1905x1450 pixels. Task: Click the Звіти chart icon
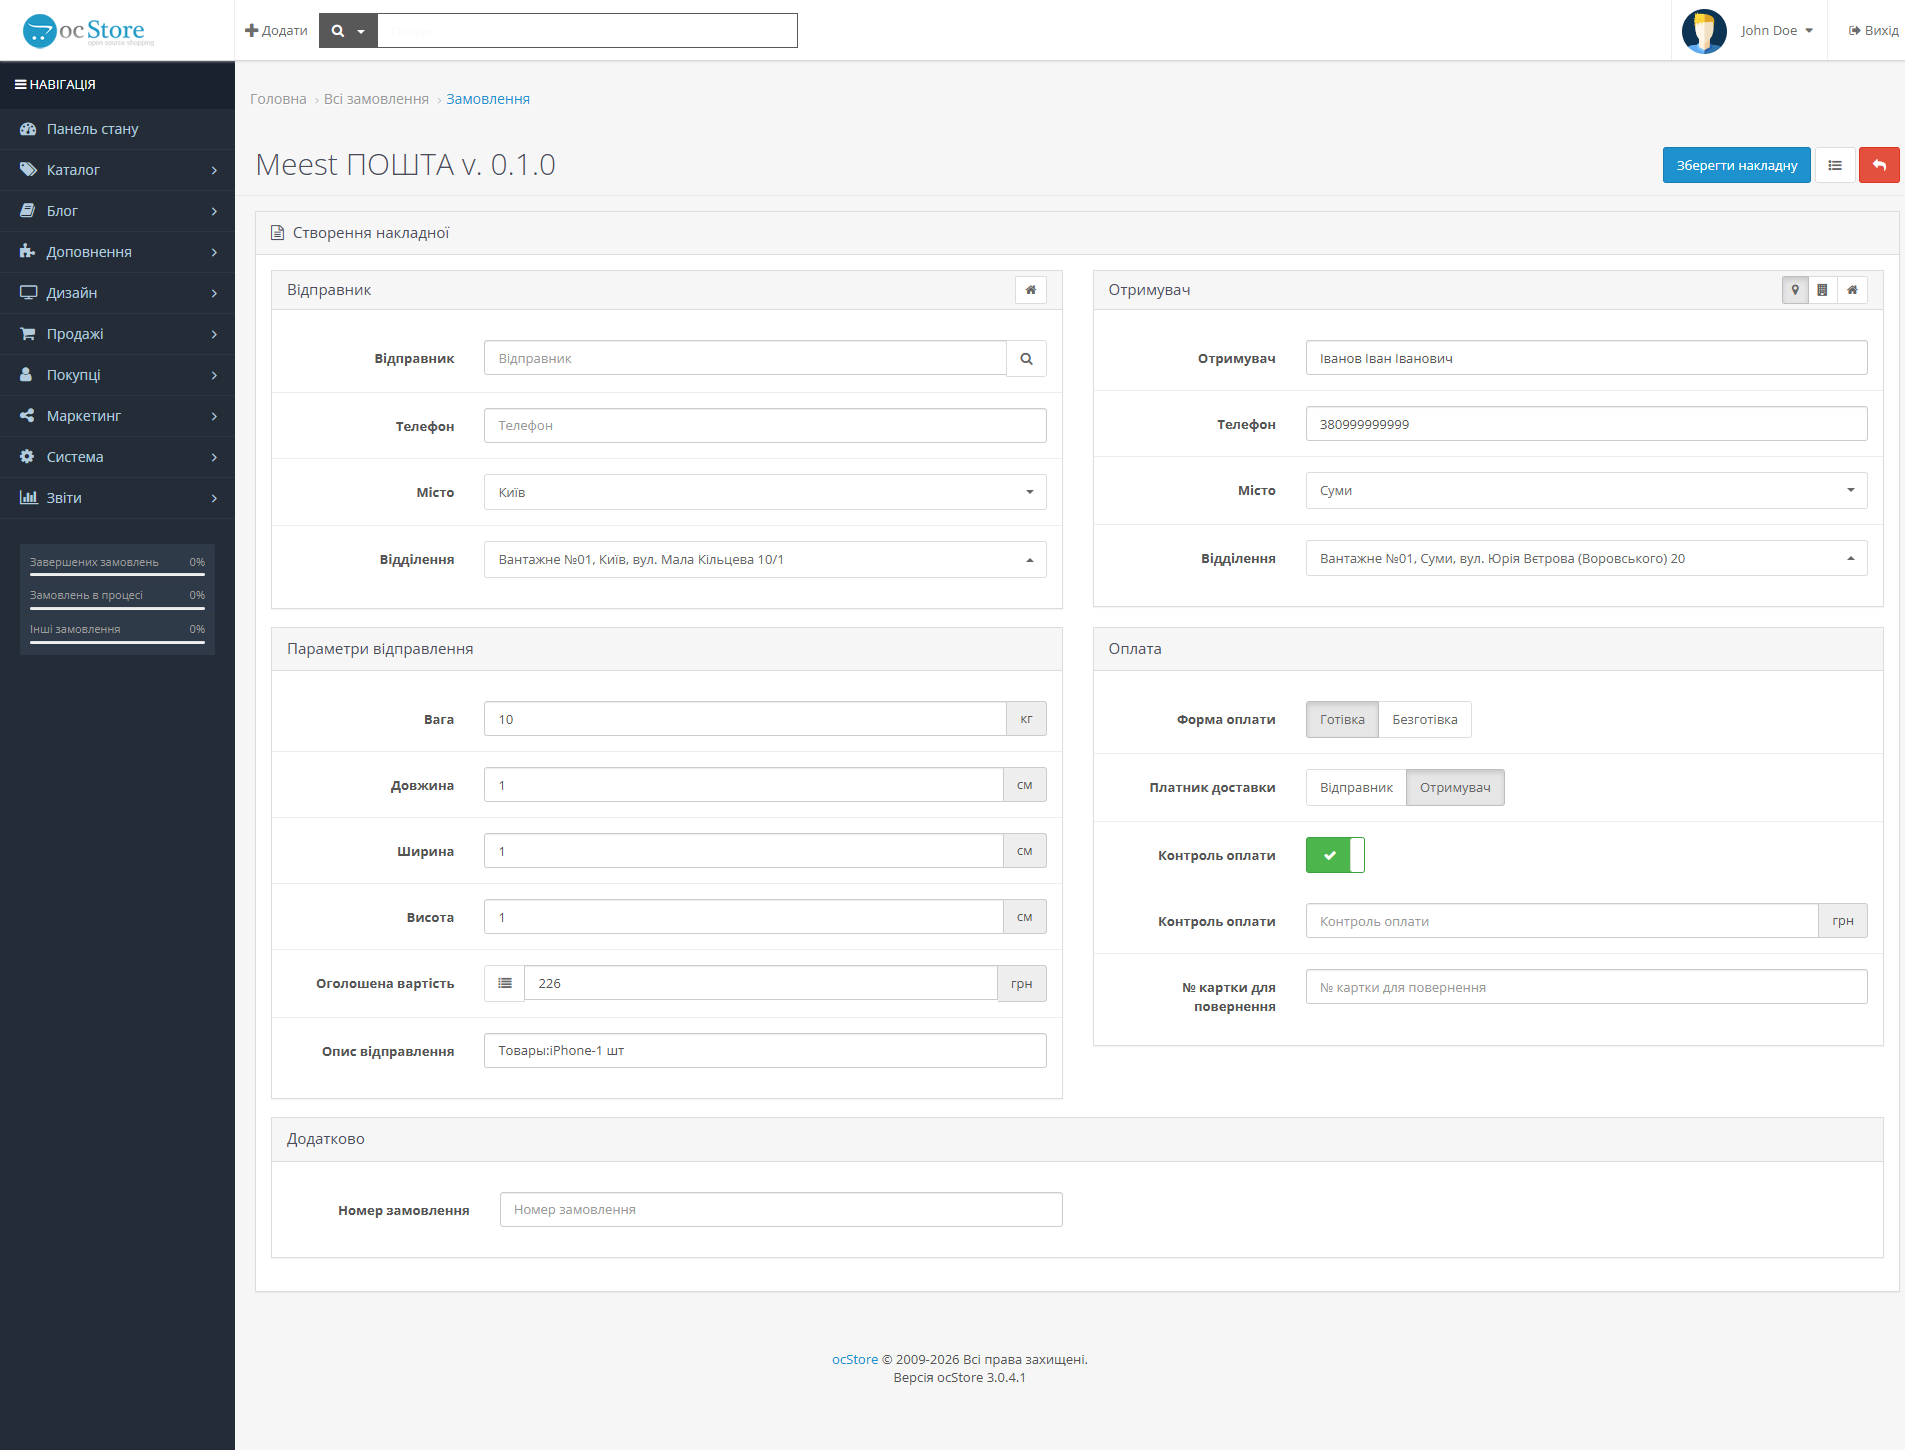click(x=28, y=498)
